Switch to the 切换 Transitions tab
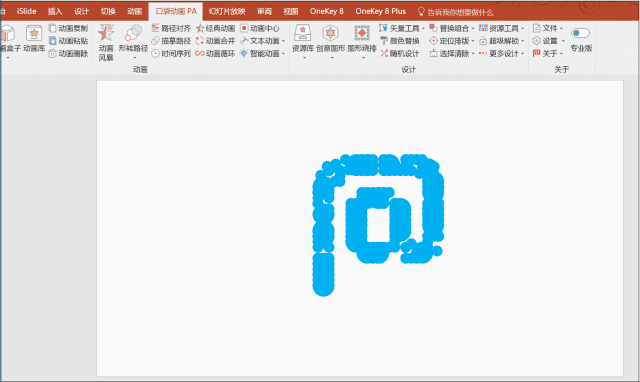The height and width of the screenshot is (382, 640). [x=108, y=11]
